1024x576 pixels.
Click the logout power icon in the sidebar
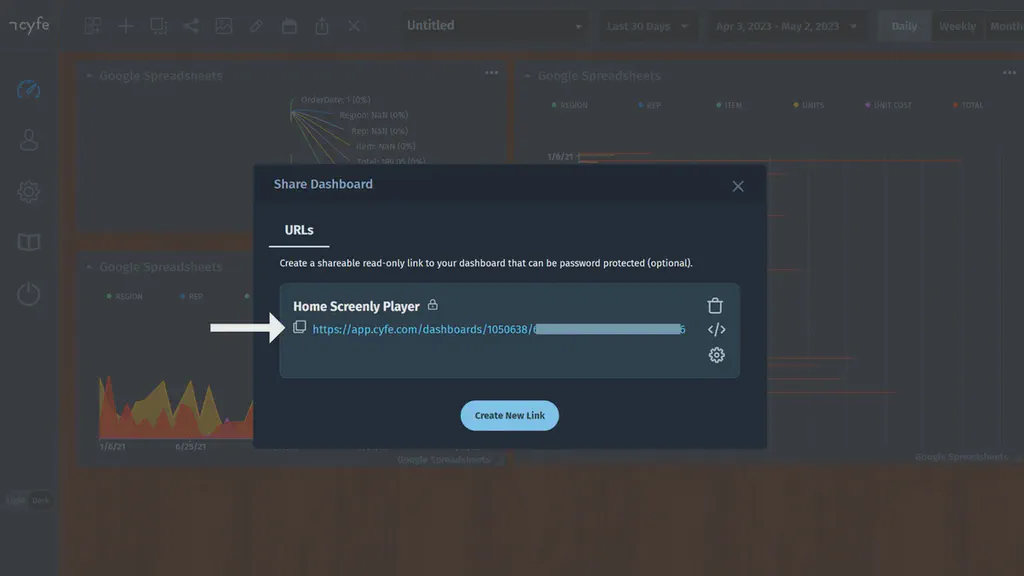point(28,293)
